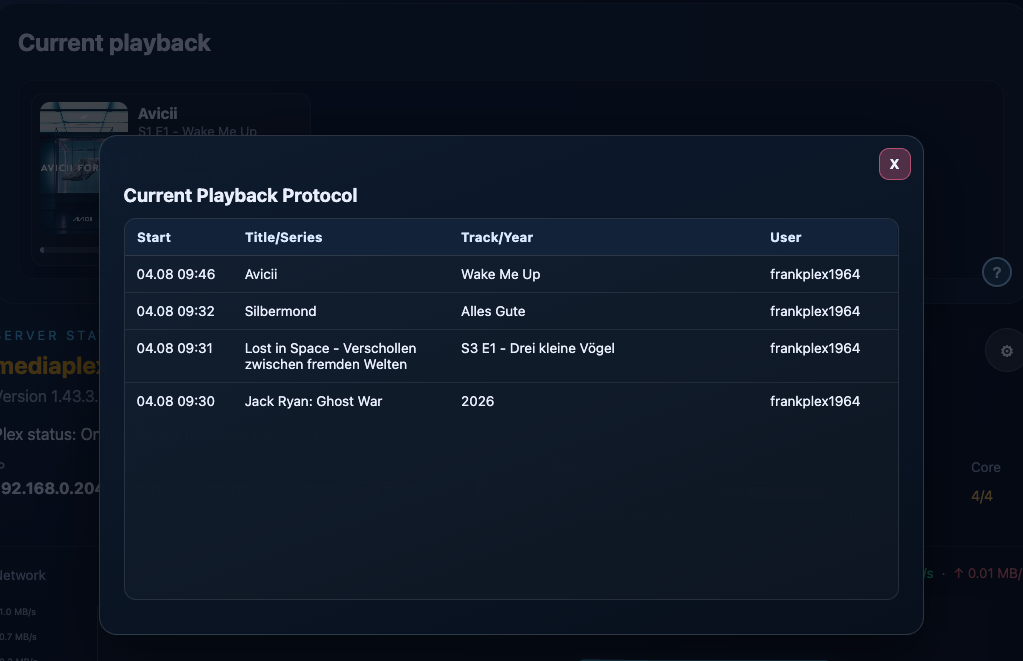
Task: Select the Alles Gute track cell
Action: (x=493, y=311)
